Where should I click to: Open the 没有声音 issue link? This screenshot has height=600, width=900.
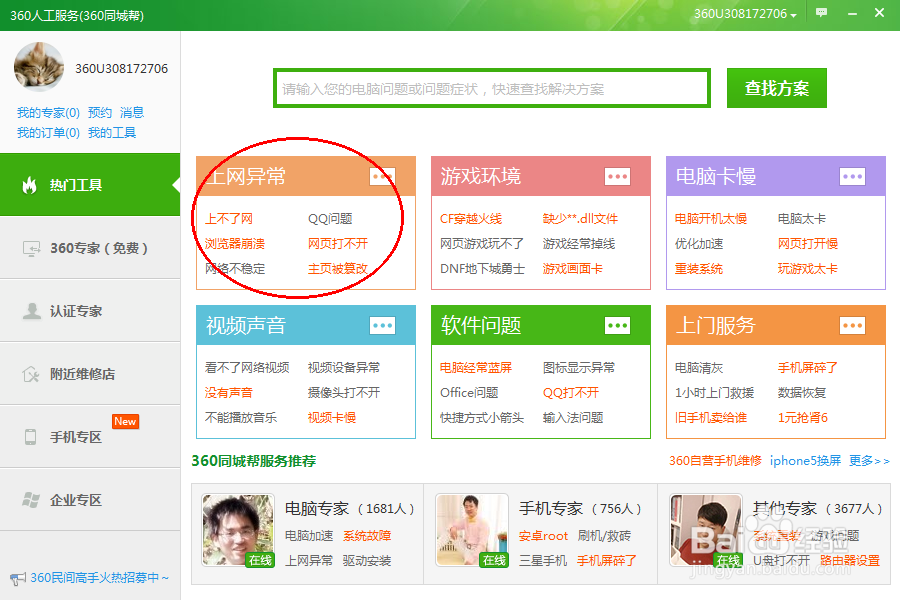[x=229, y=393]
